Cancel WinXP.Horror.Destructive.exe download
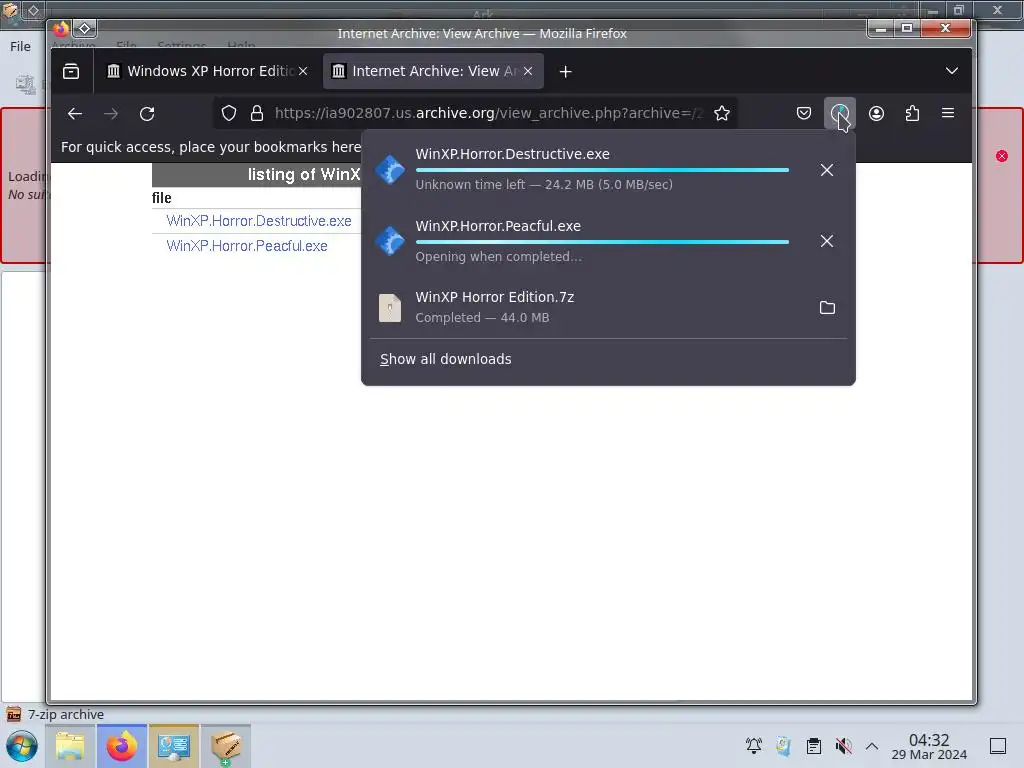This screenshot has width=1024, height=768. click(827, 170)
